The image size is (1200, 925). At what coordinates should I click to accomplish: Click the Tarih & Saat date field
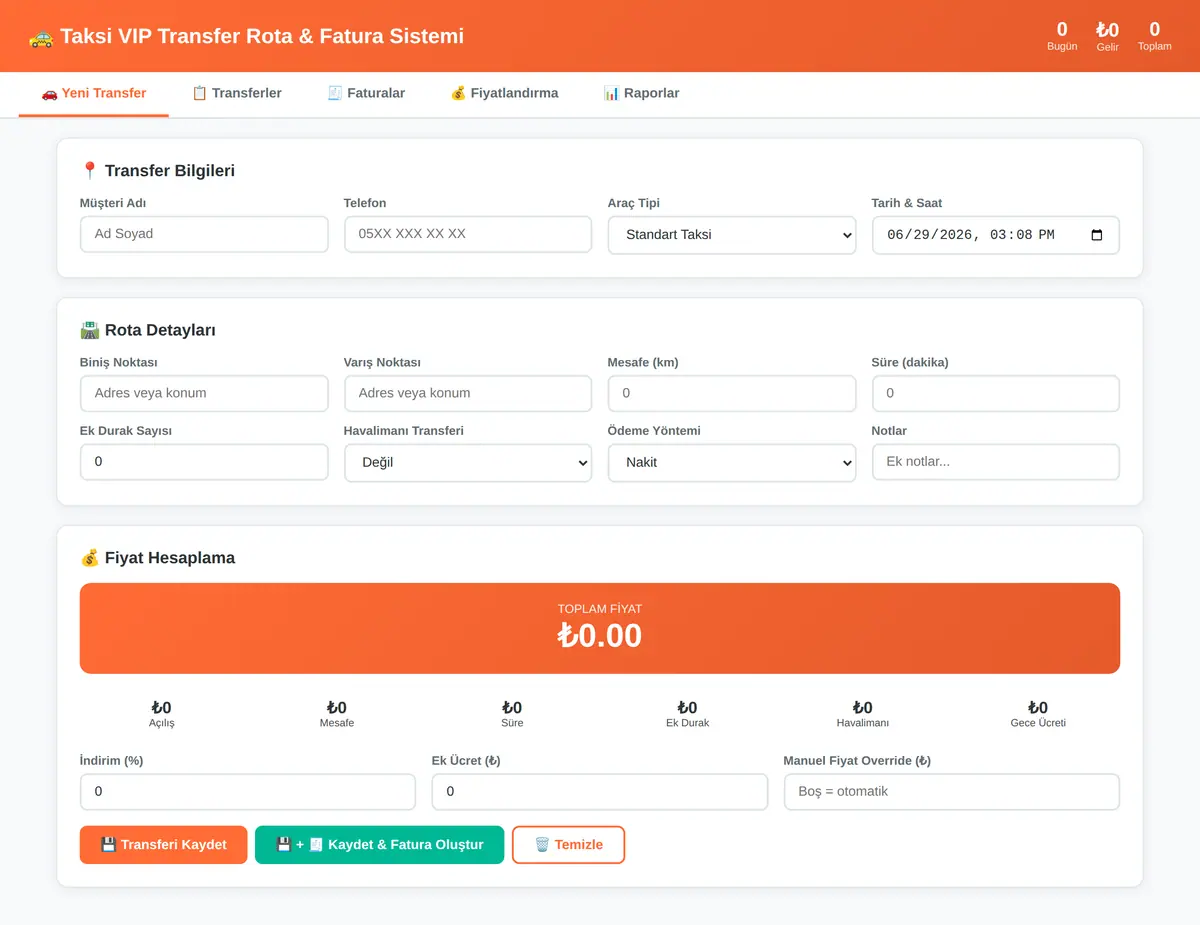pos(996,235)
